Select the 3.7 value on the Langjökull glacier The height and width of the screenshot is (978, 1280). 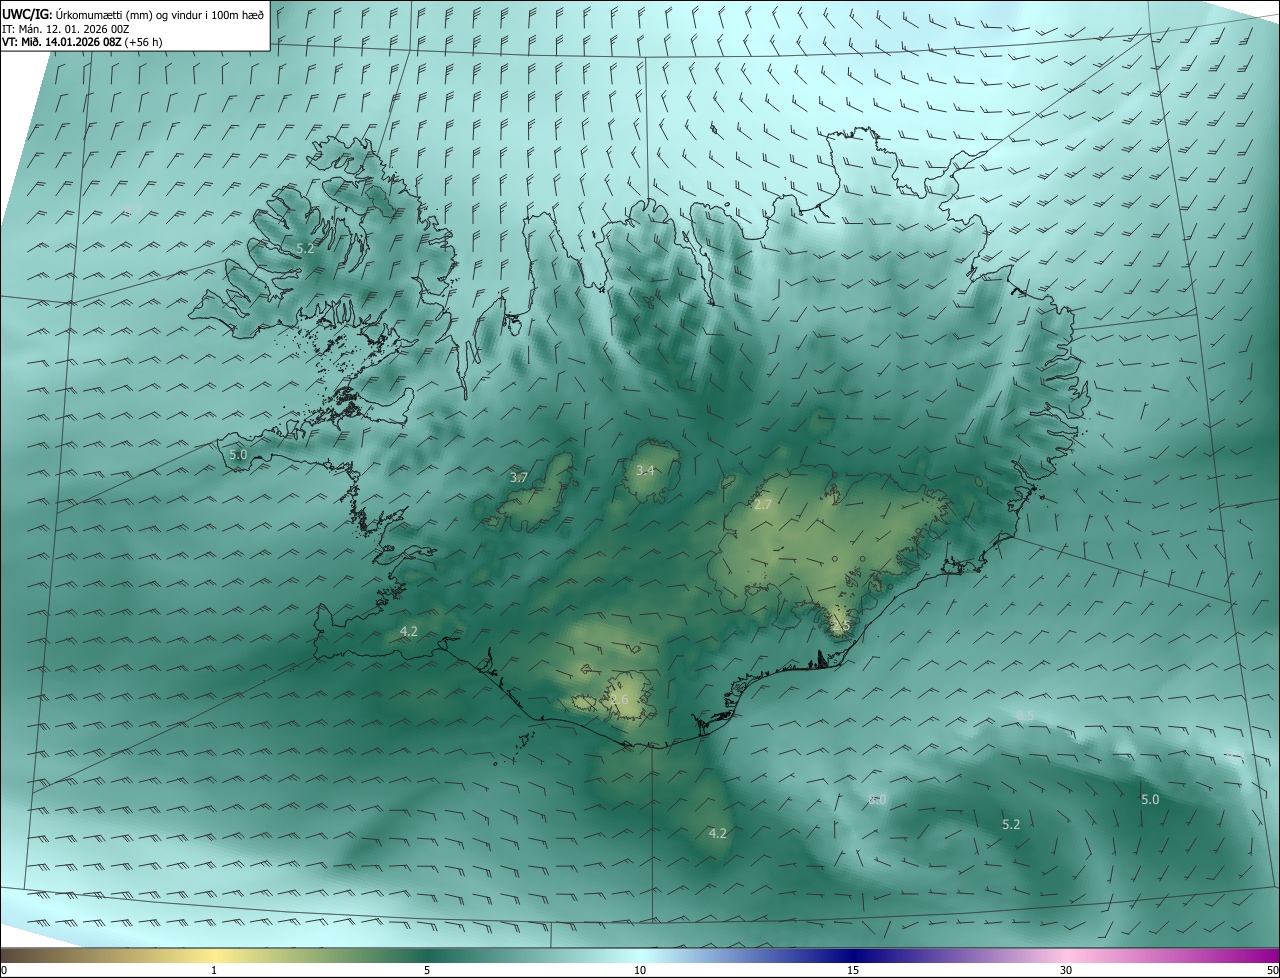pyautogui.click(x=518, y=478)
